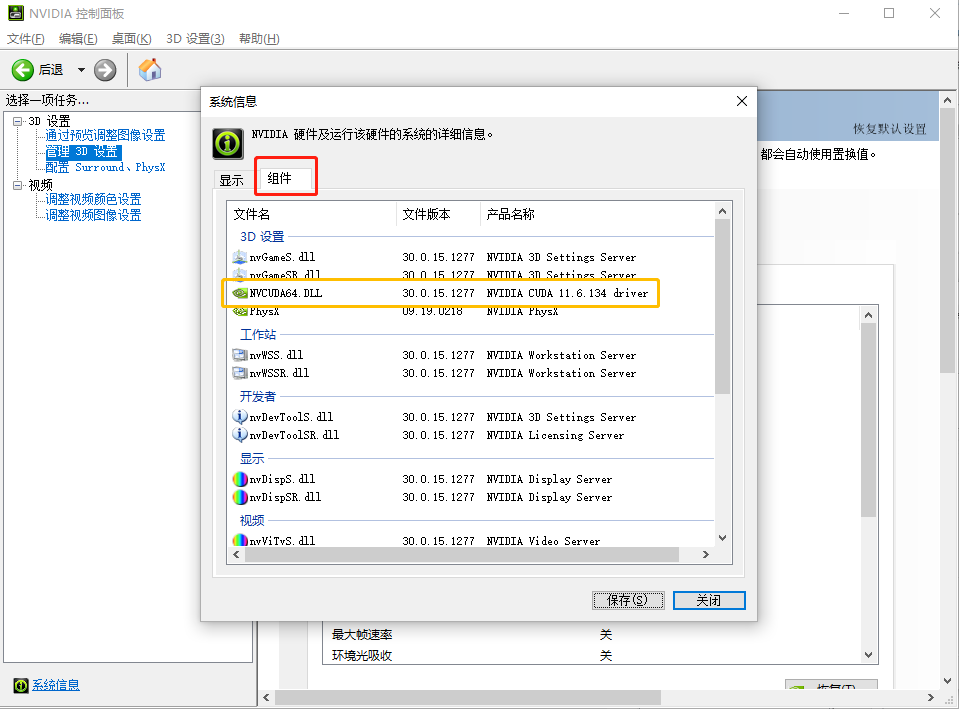Select the nvWSSR.dll file icon
959x709 pixels.
240,373
